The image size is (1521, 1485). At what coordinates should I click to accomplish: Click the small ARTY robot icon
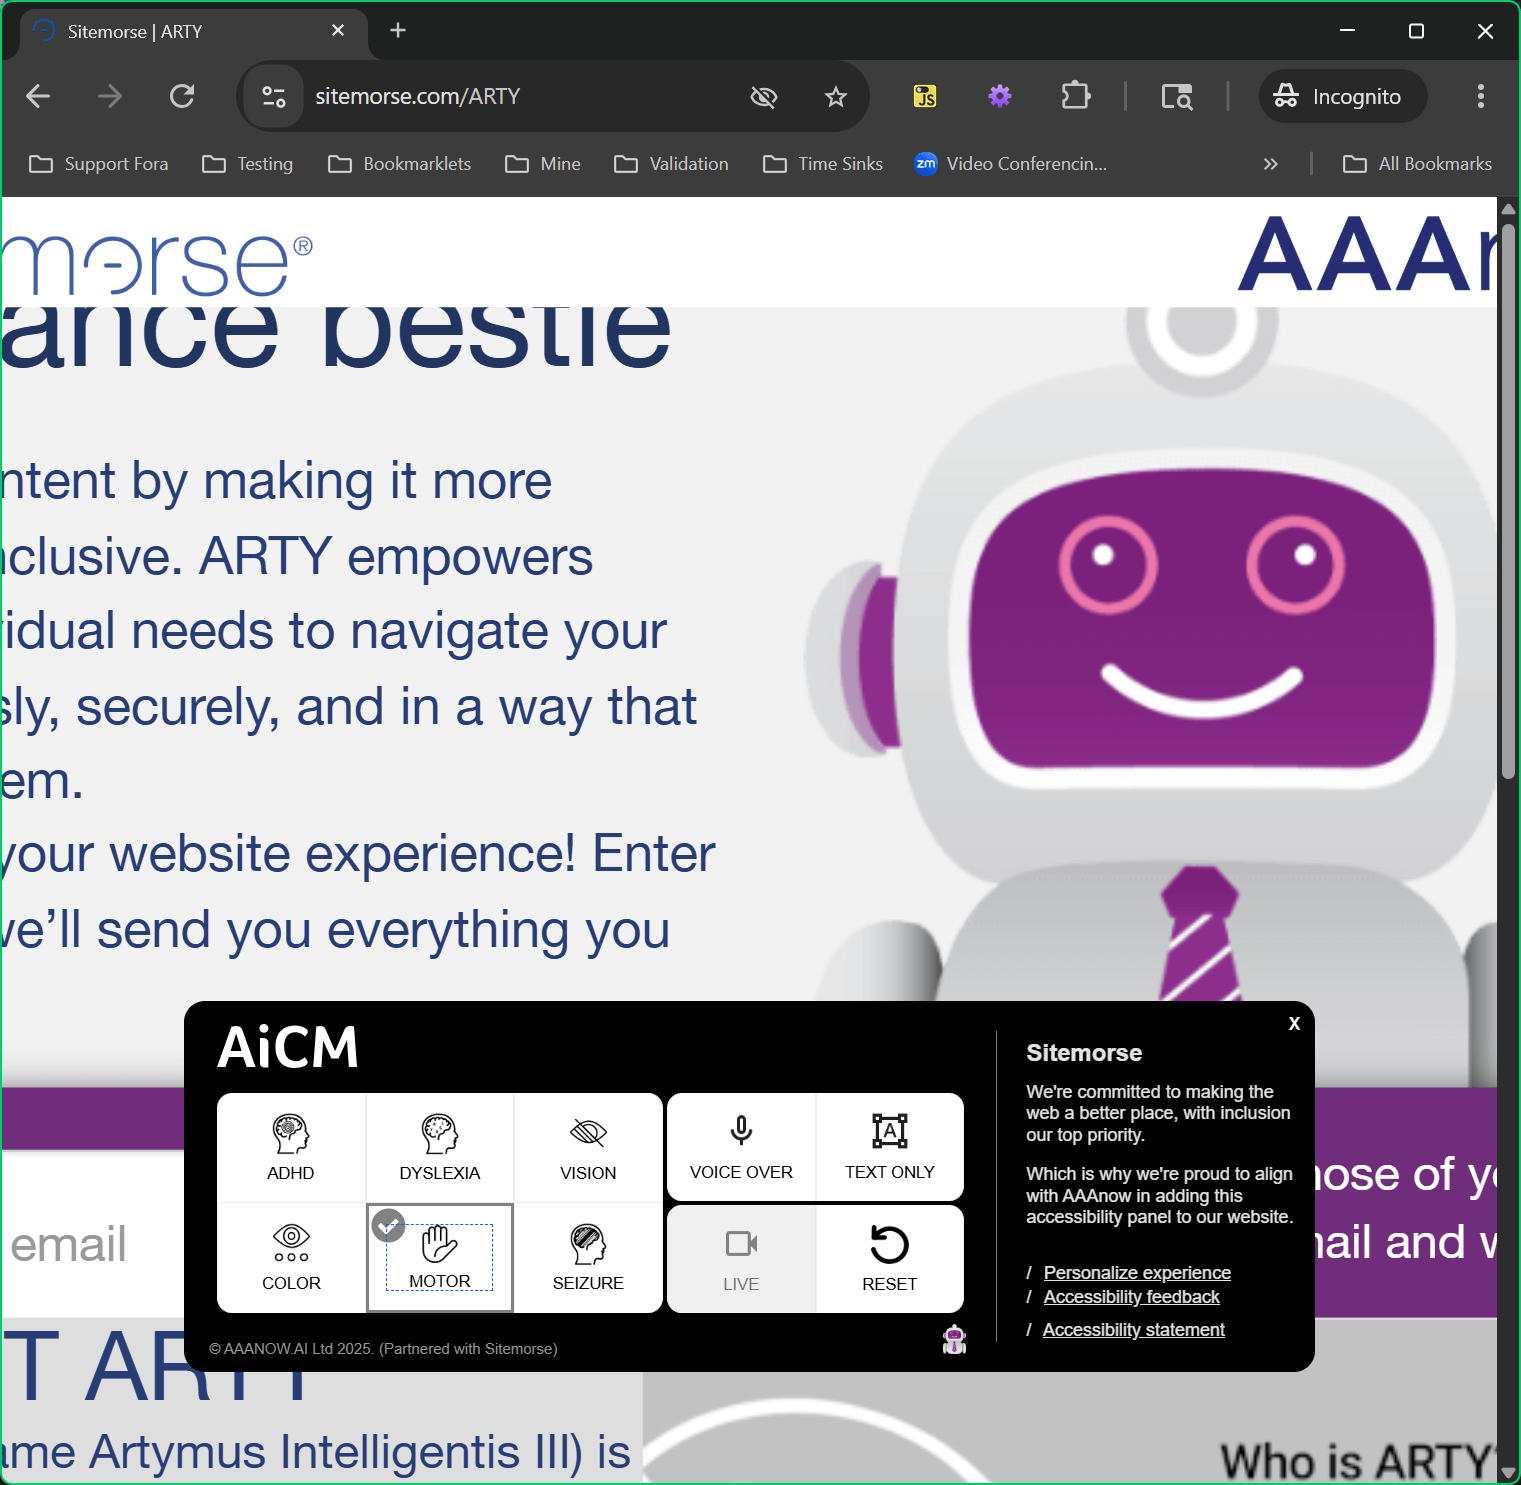point(955,1339)
